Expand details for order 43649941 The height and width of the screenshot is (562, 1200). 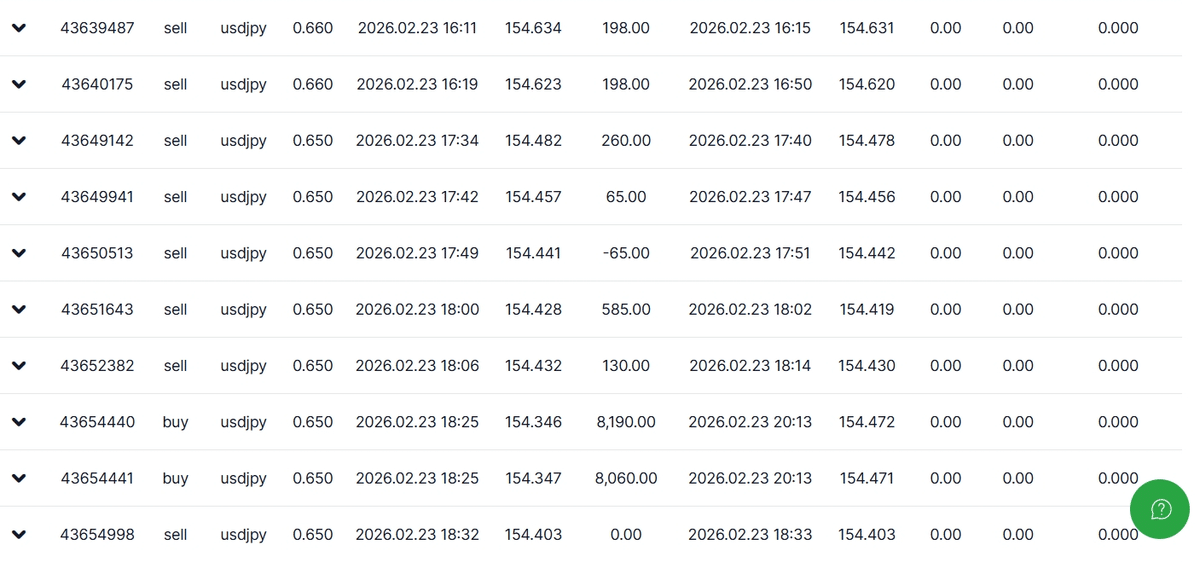pos(19,197)
